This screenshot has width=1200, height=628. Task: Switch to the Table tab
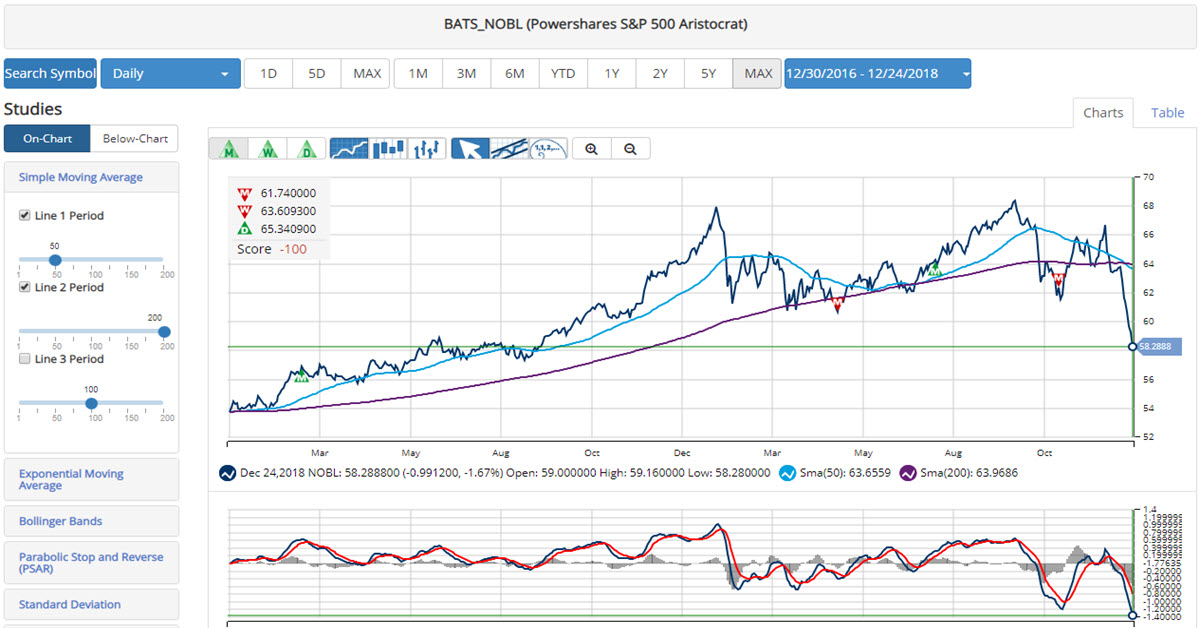pos(1167,113)
